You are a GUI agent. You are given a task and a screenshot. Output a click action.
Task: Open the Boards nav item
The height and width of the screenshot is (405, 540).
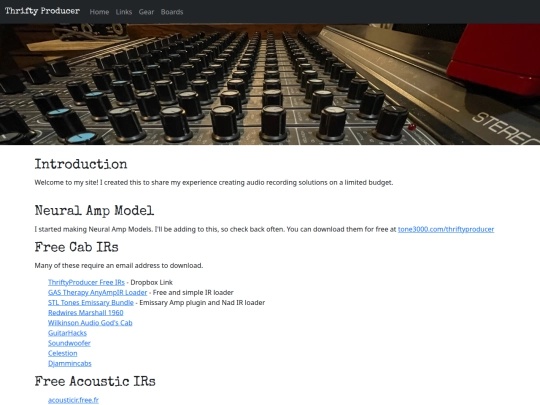coord(172,12)
